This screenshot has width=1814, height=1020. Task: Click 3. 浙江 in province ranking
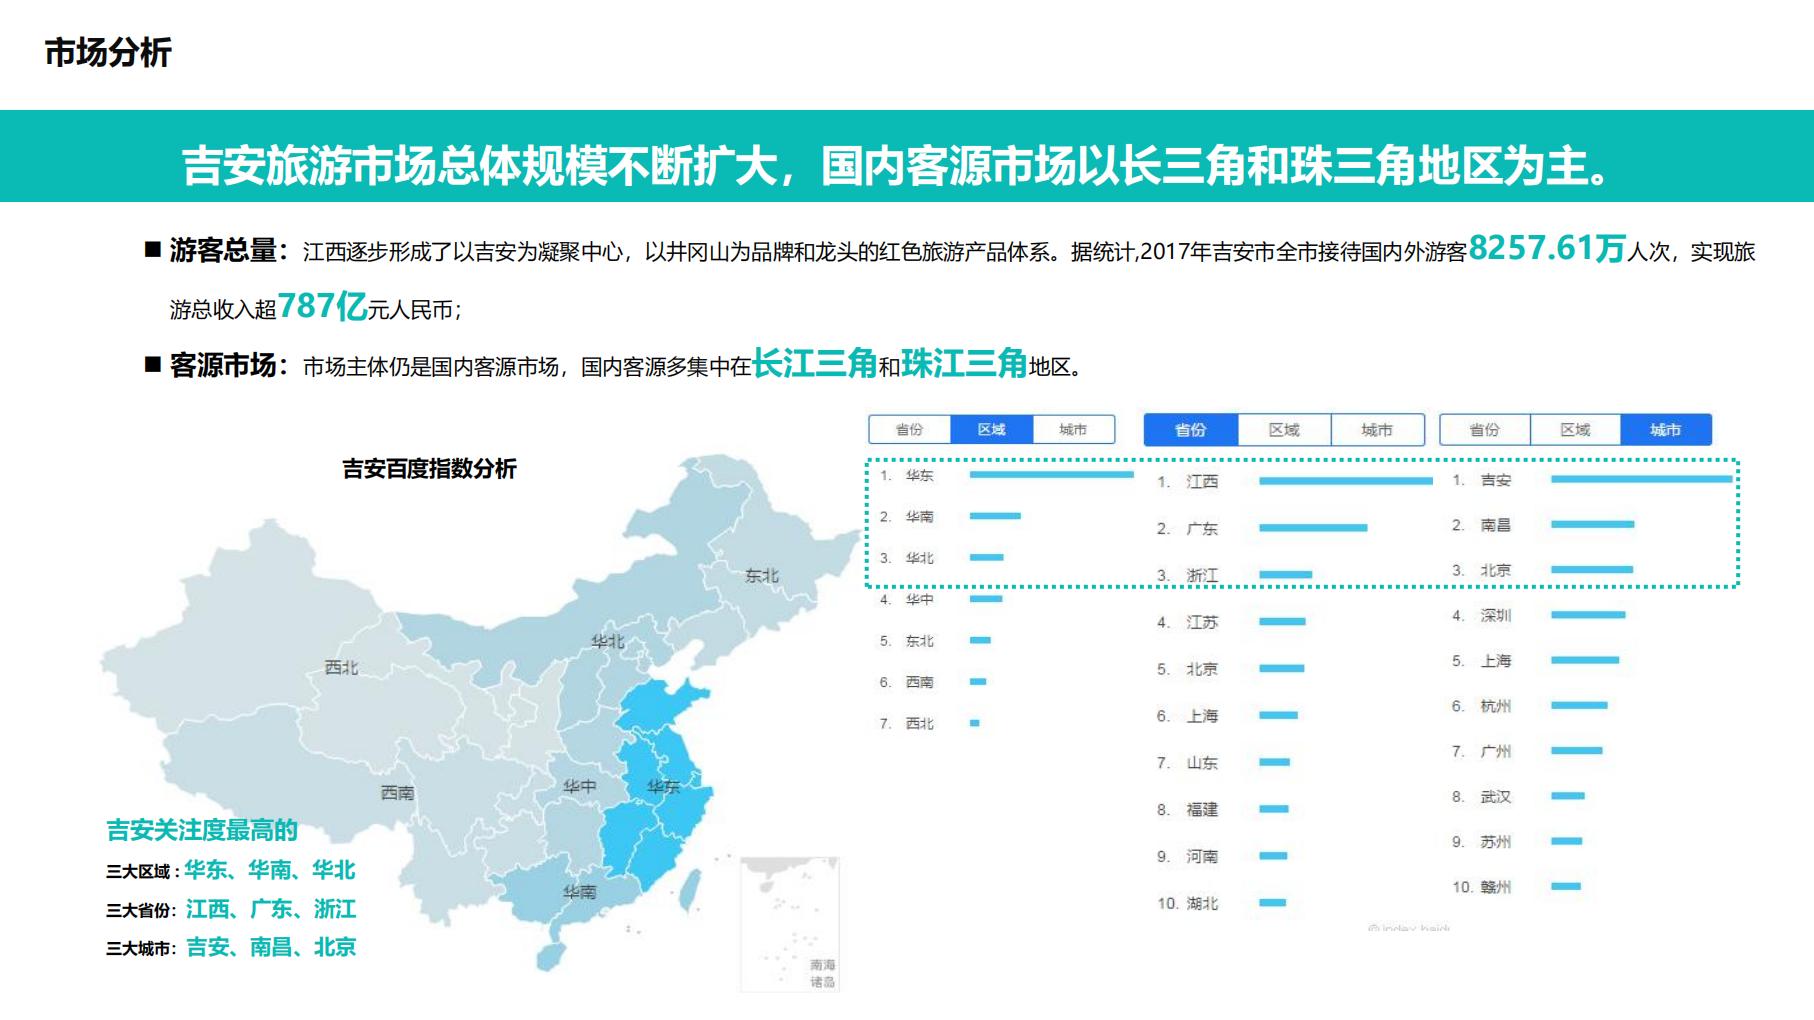coord(1188,575)
